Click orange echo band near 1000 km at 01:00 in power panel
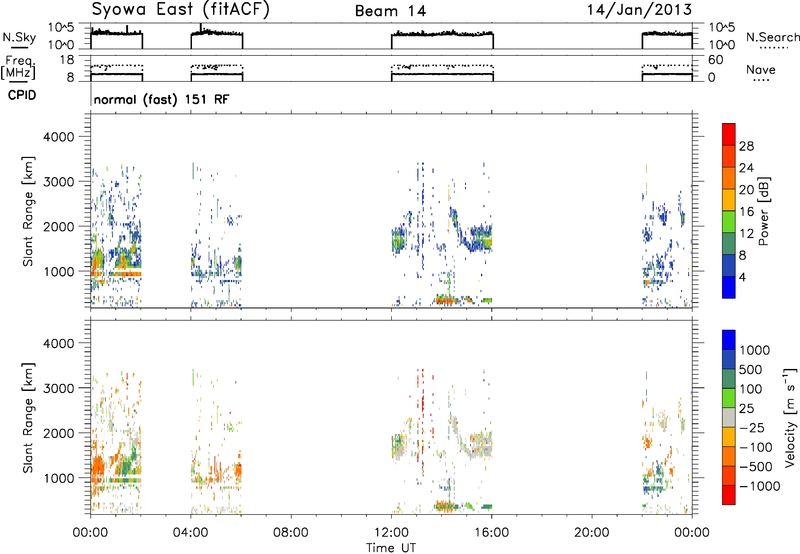 click(x=116, y=274)
